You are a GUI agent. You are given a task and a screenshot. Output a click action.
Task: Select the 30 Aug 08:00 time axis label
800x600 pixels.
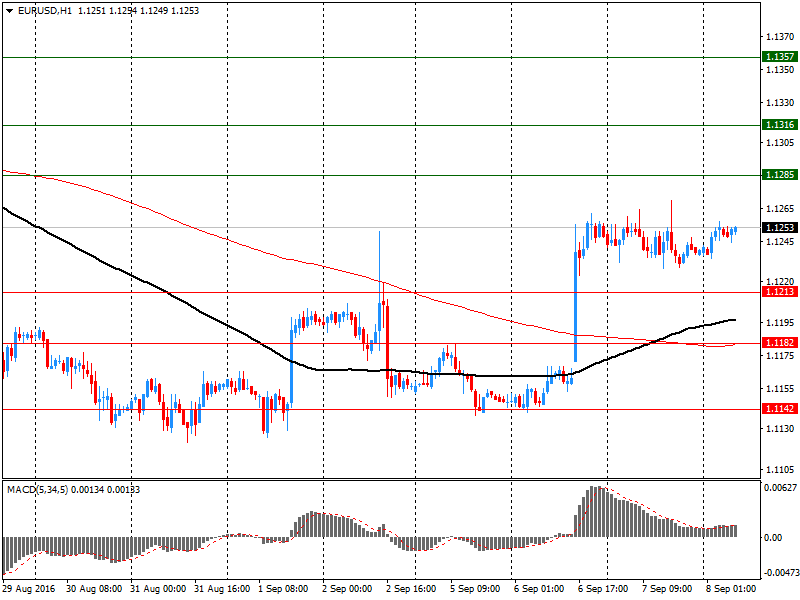tap(94, 589)
